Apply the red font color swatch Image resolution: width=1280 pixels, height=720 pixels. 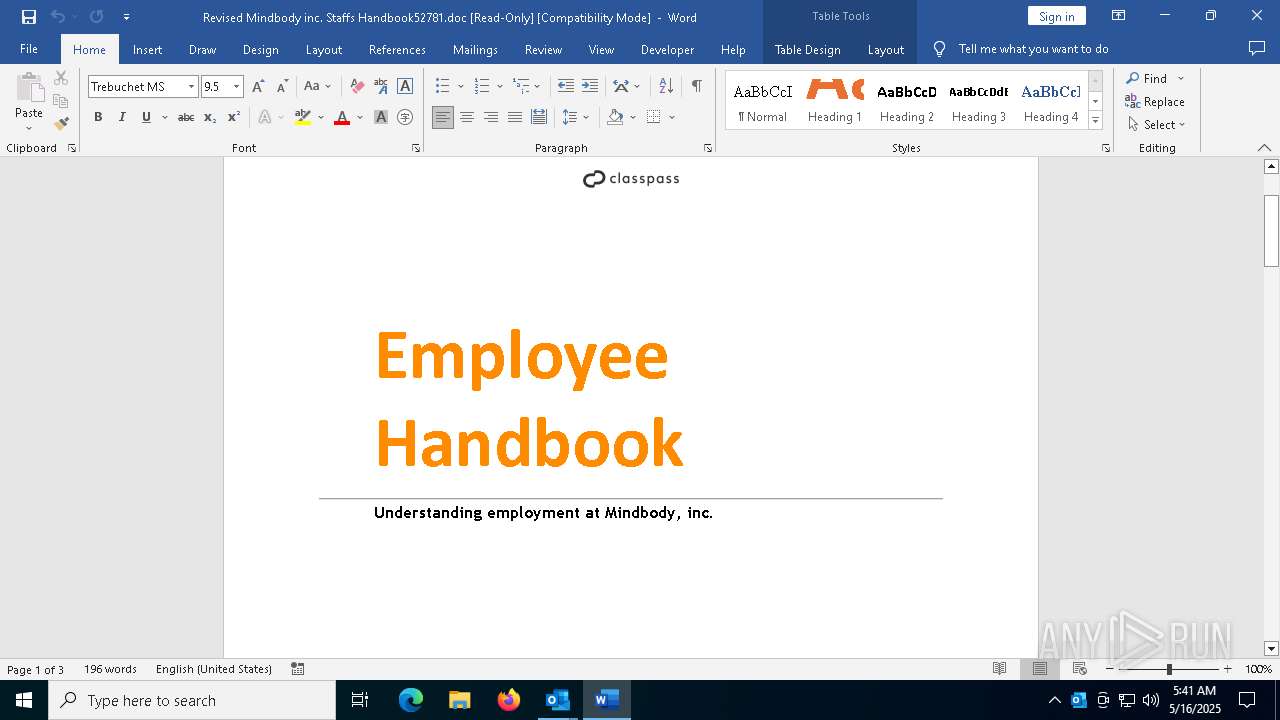(342, 117)
